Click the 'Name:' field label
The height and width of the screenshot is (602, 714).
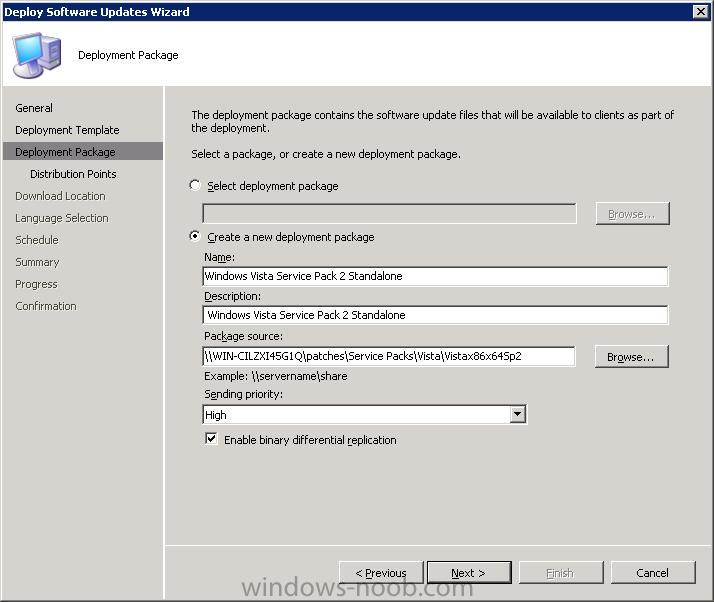pyautogui.click(x=219, y=257)
